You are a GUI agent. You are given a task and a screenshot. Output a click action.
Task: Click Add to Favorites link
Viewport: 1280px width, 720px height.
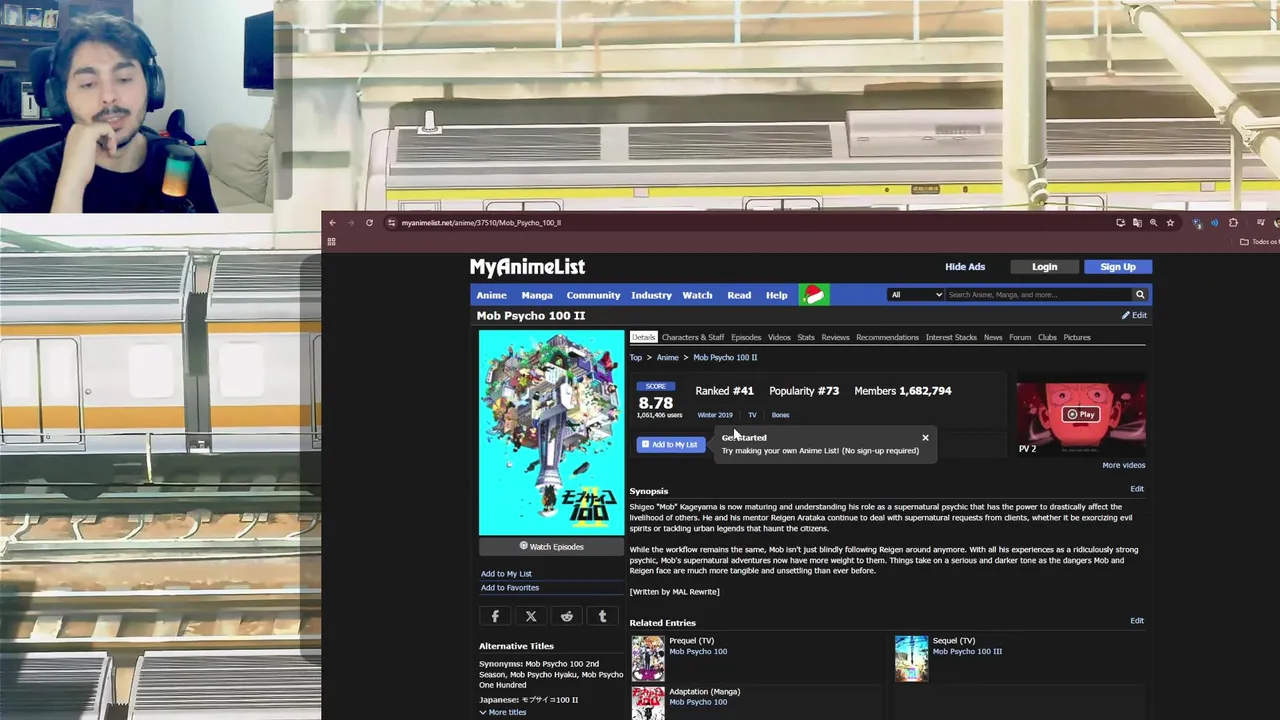510,588
